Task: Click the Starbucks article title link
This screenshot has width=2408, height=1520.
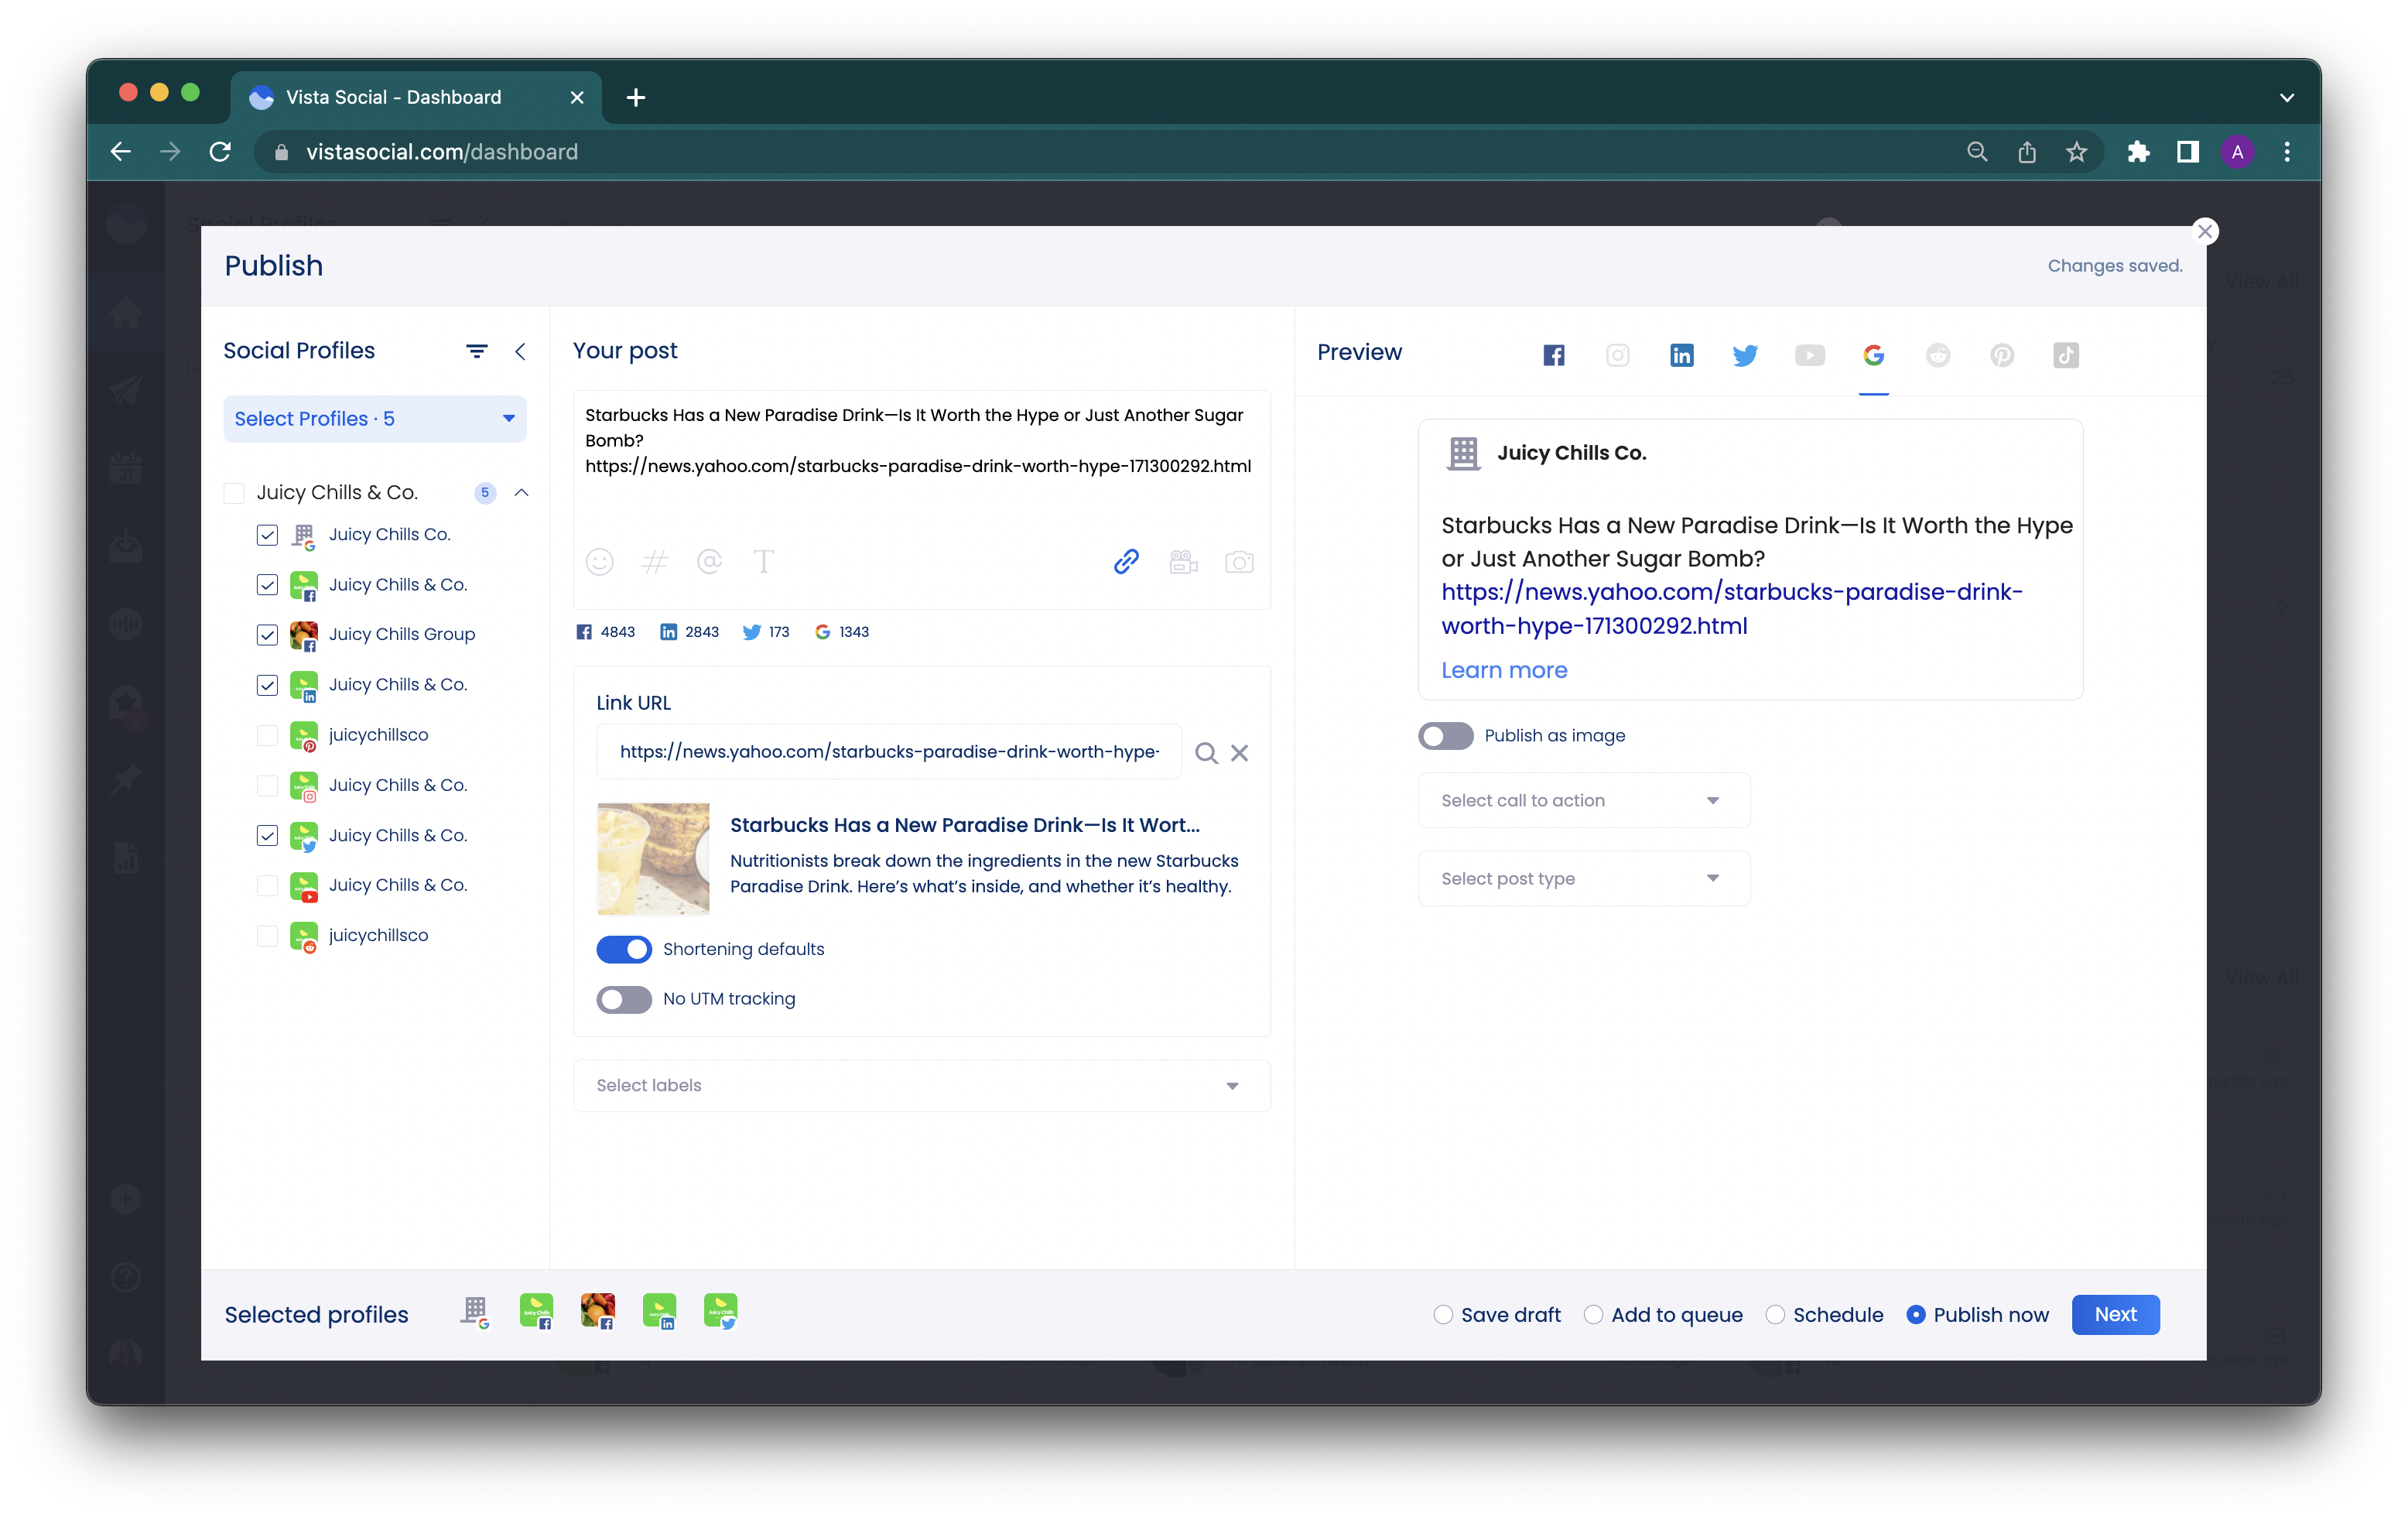Action: (964, 825)
